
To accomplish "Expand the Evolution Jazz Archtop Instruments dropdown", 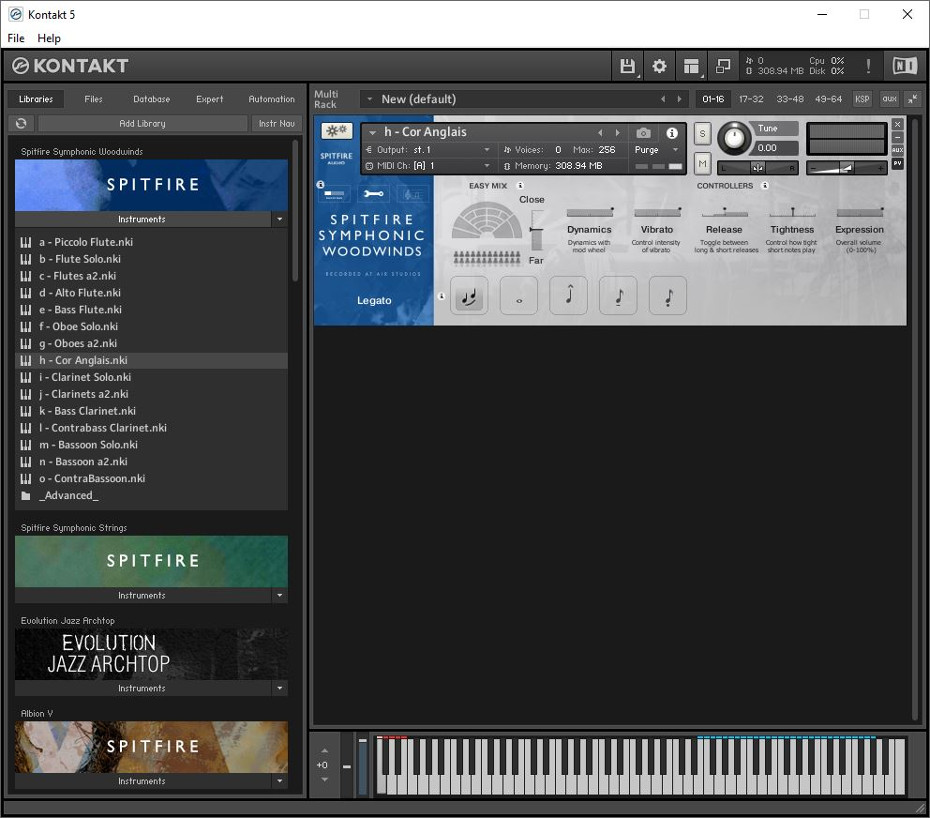I will (280, 688).
